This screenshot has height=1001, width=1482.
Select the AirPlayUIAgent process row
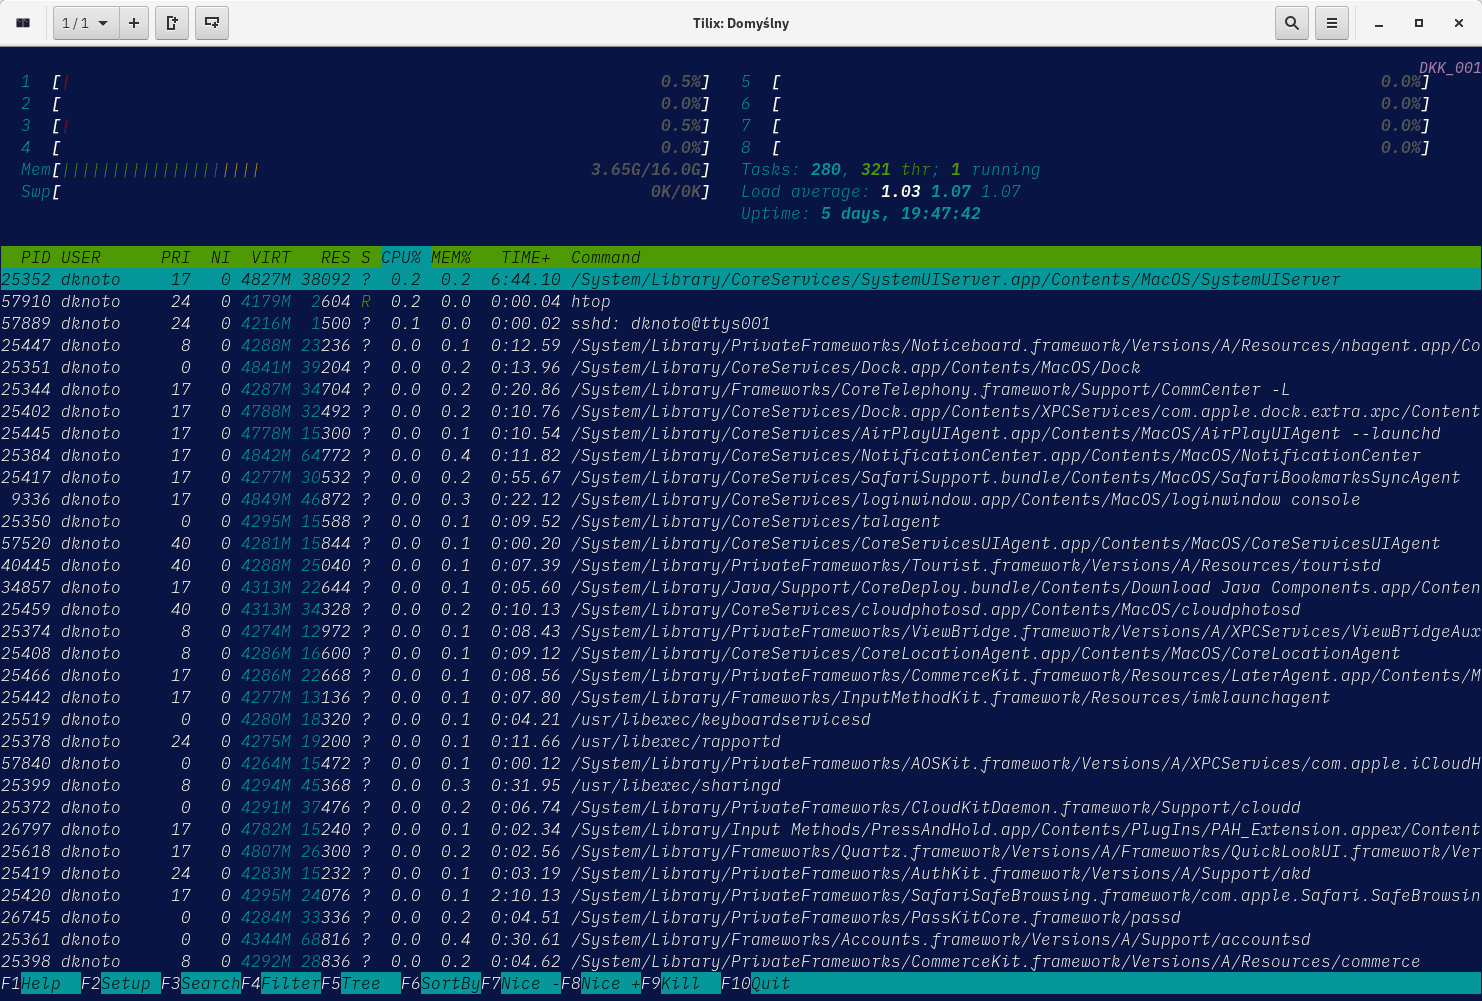coord(741,433)
